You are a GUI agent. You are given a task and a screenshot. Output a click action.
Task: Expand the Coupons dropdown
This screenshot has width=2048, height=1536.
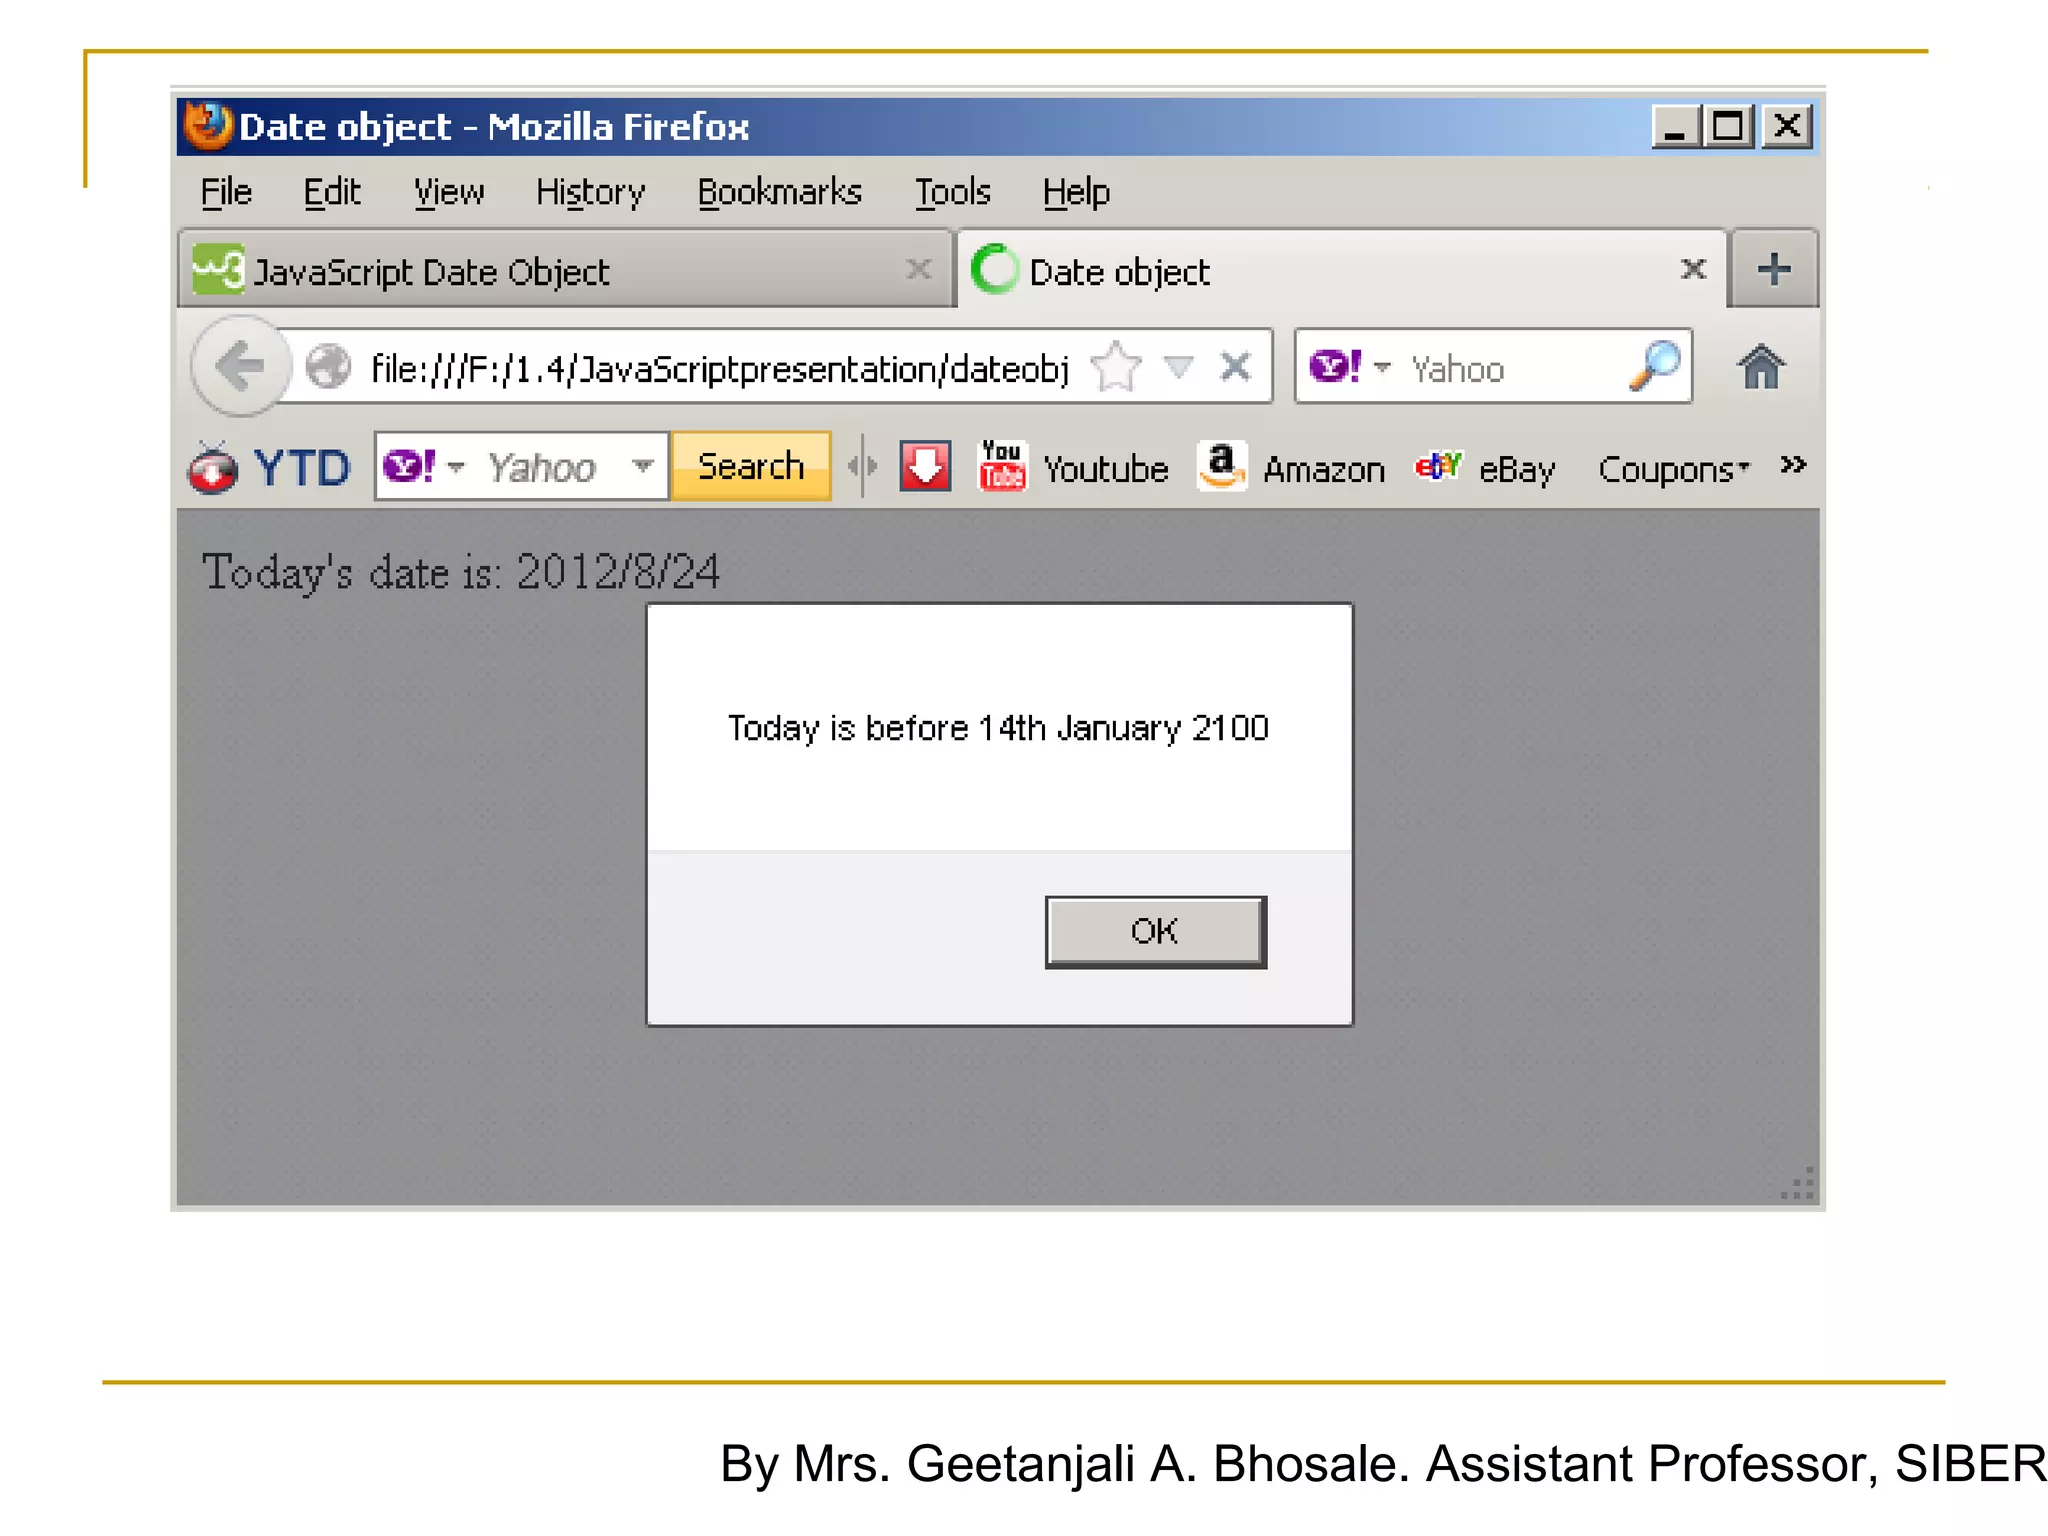(x=1674, y=468)
